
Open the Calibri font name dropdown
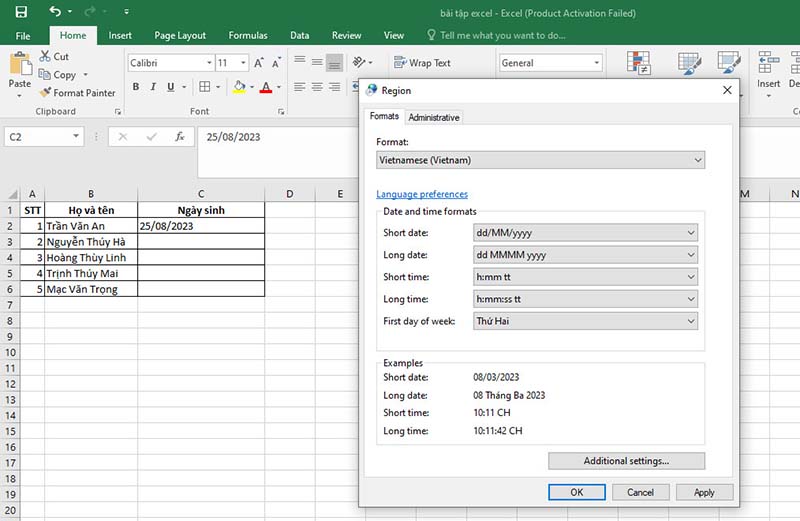209,63
